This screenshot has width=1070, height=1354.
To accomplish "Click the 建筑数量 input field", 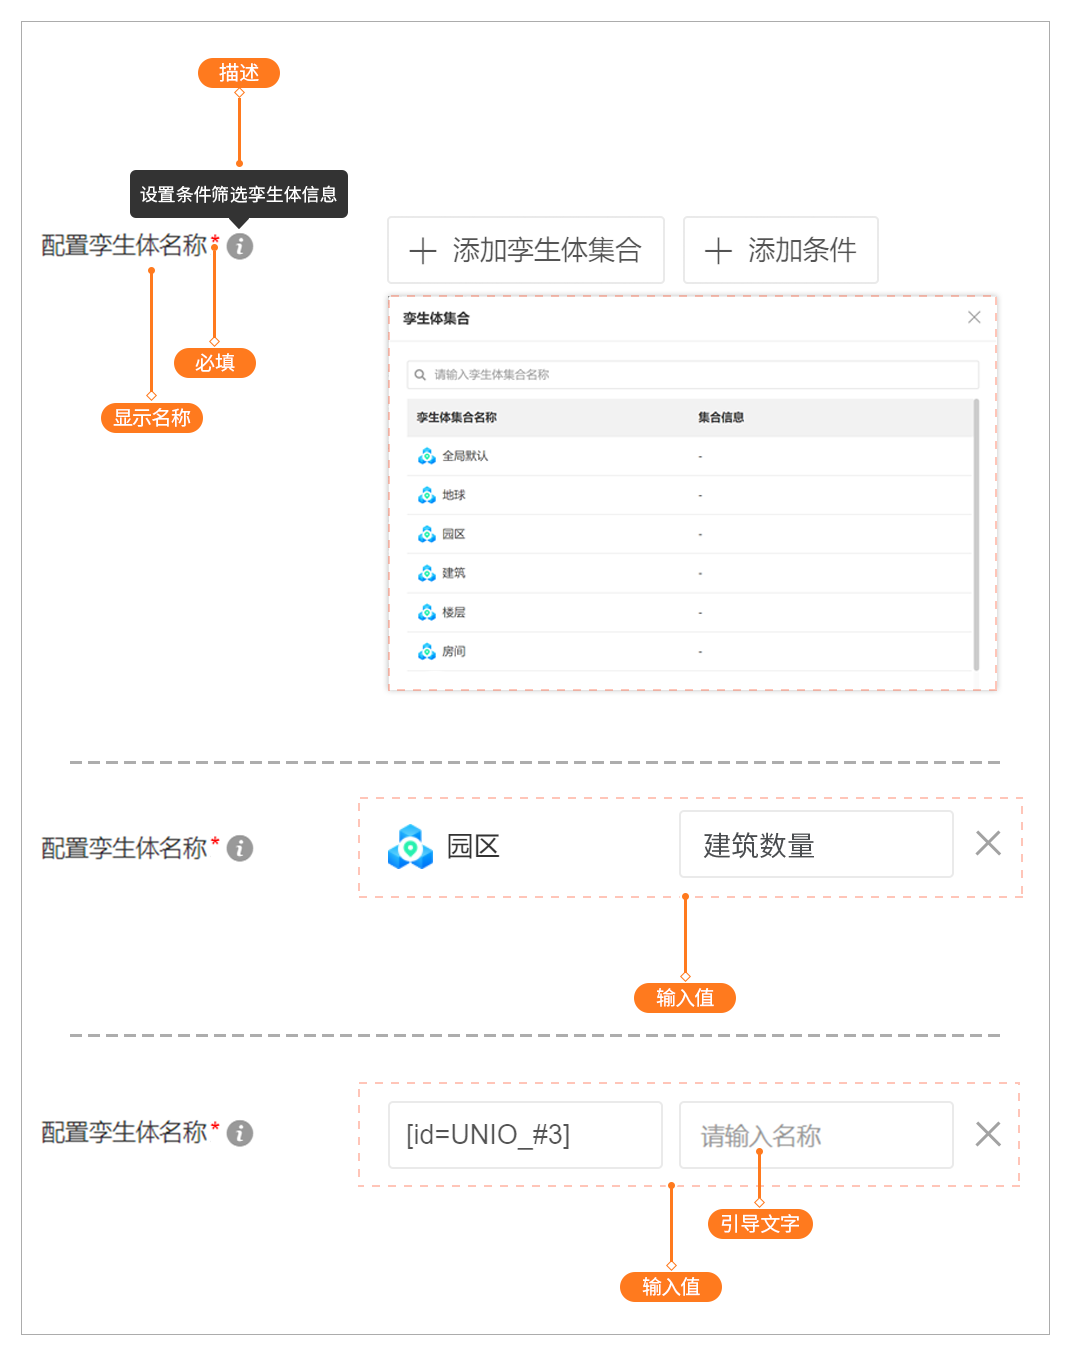I will click(x=816, y=845).
